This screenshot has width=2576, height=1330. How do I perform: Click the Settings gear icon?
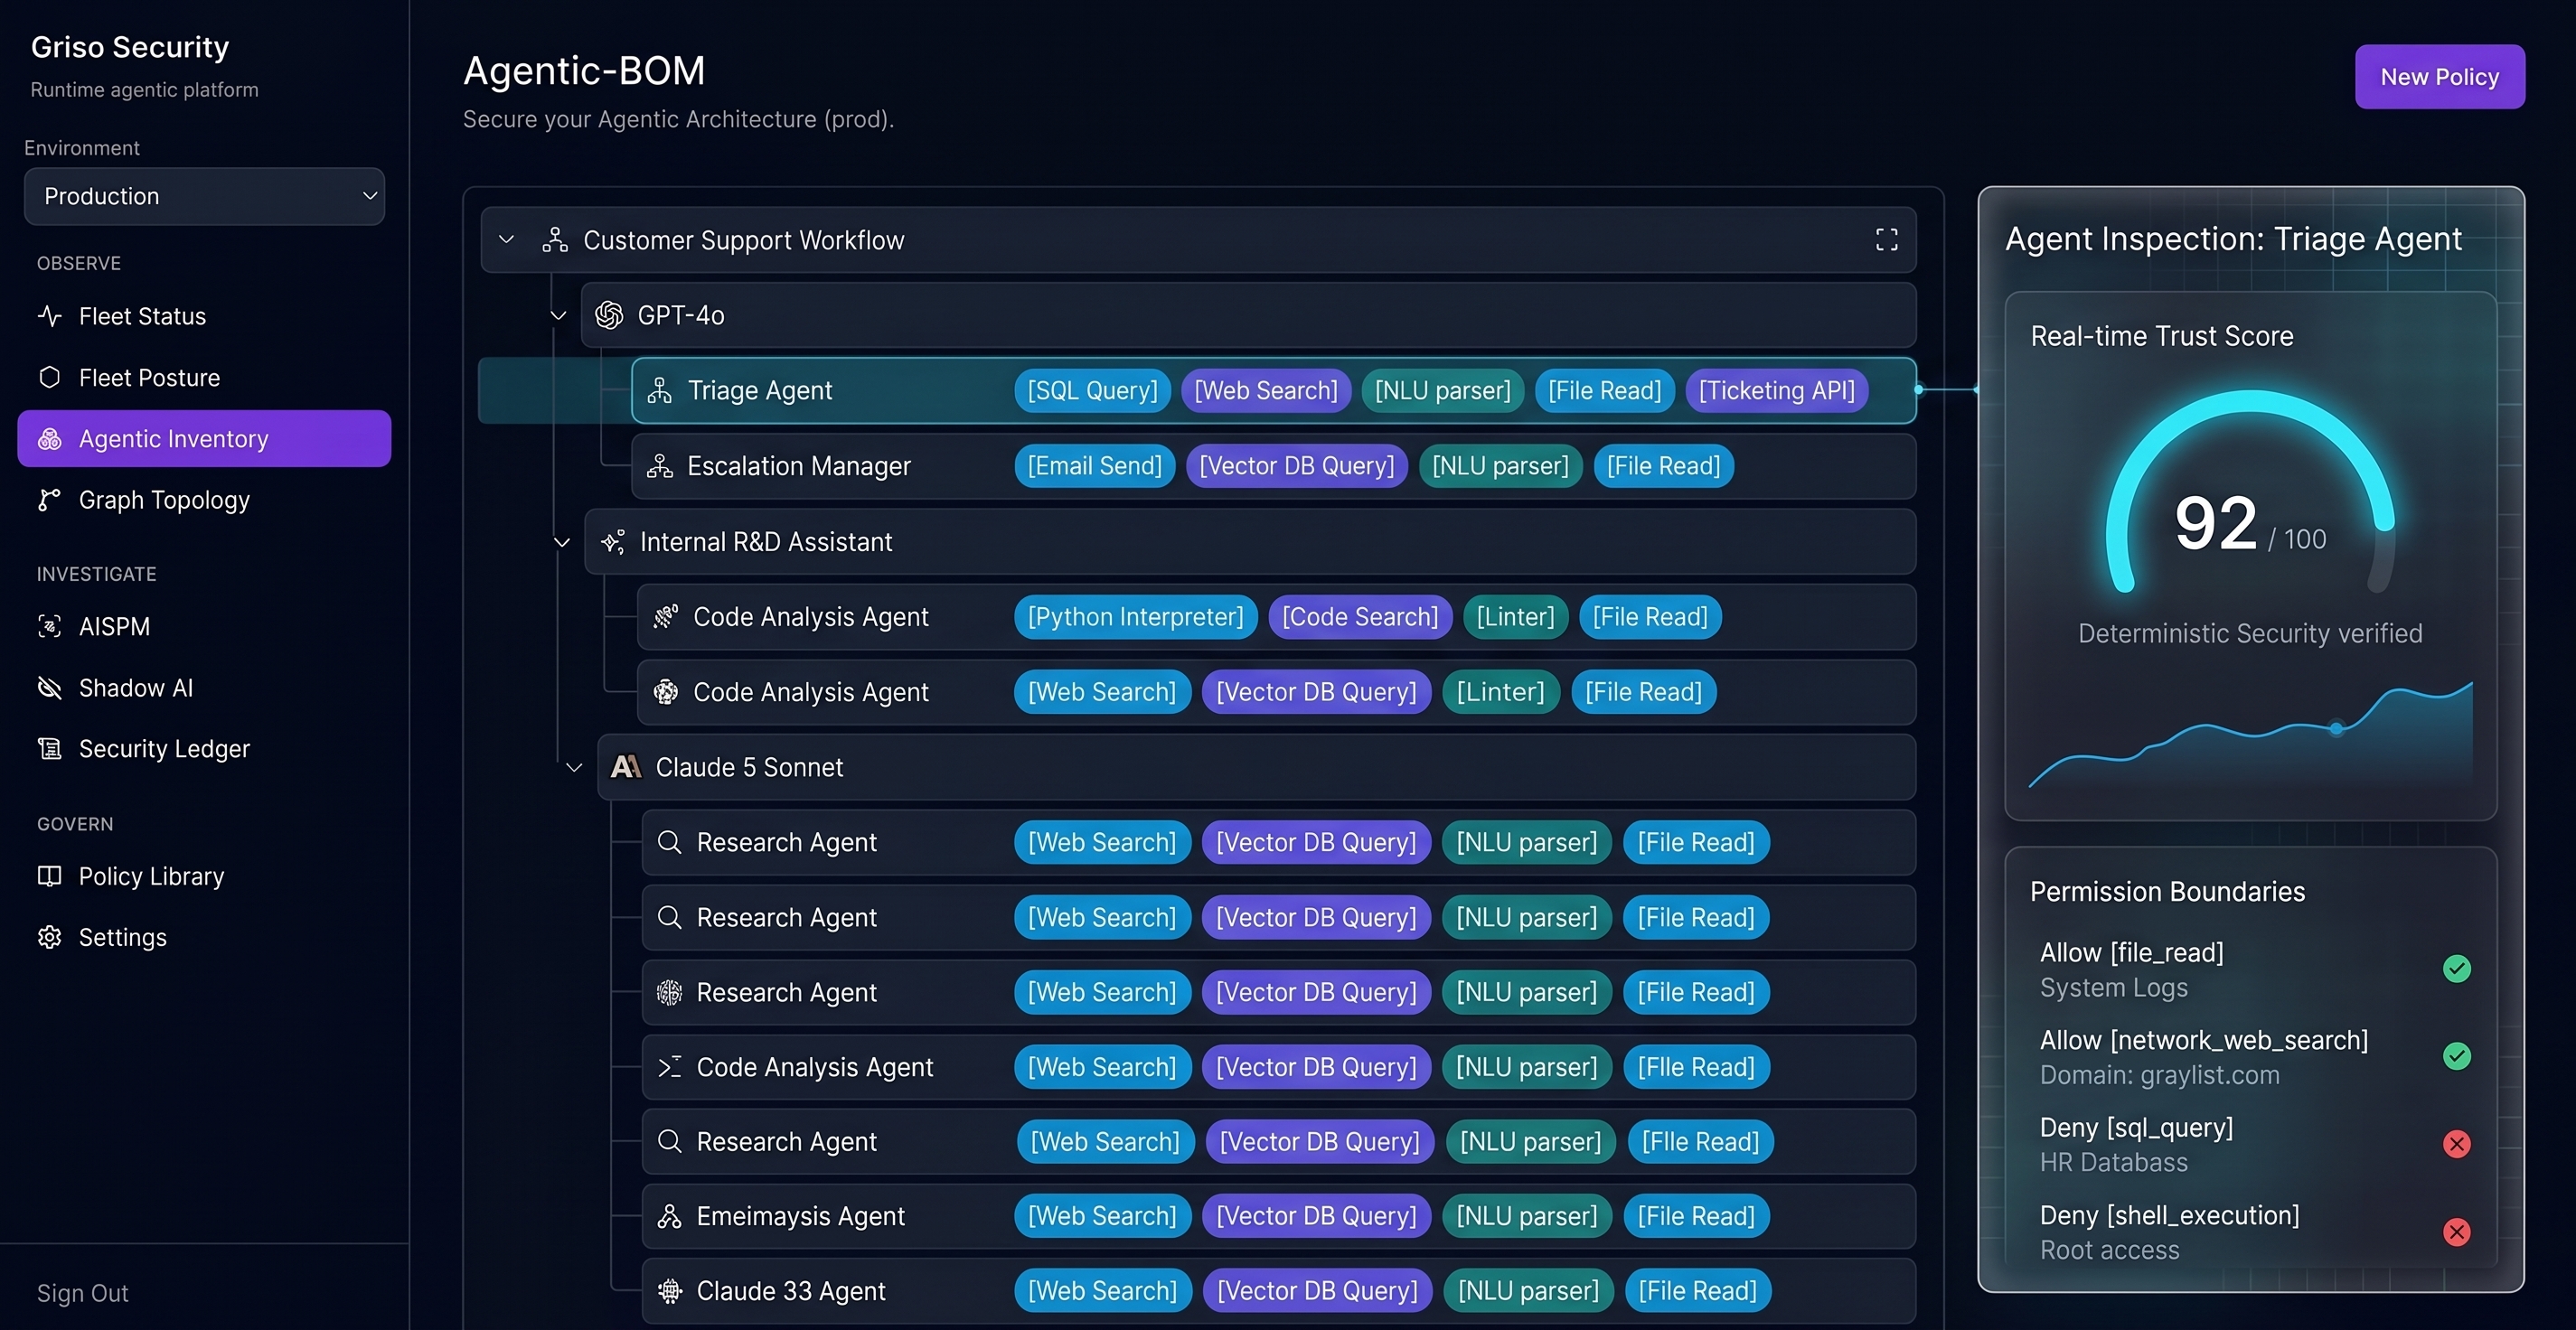coord(49,937)
